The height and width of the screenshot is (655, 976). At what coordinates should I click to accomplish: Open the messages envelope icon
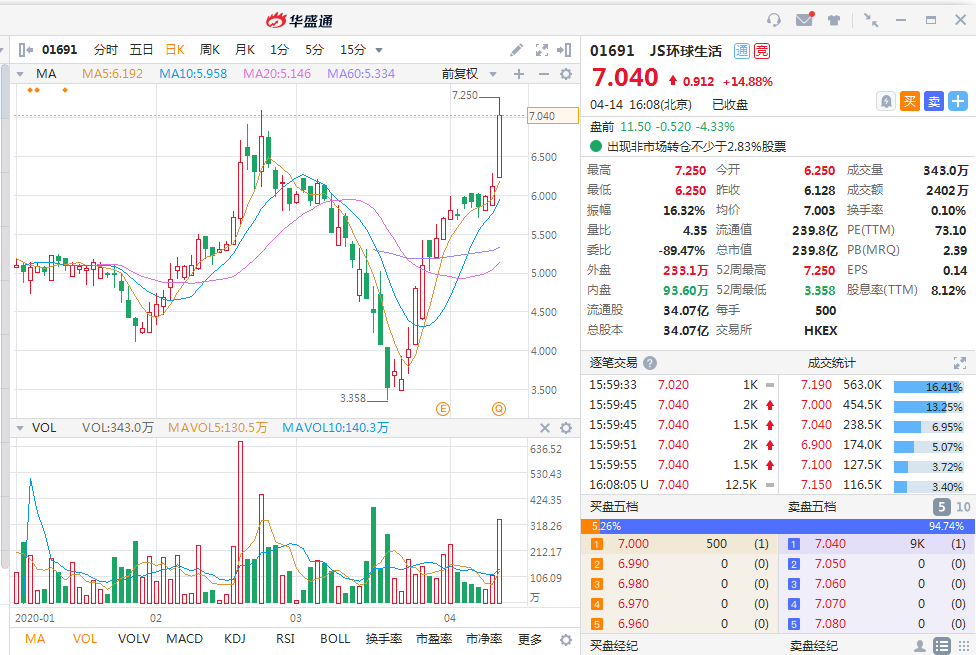pyautogui.click(x=804, y=19)
